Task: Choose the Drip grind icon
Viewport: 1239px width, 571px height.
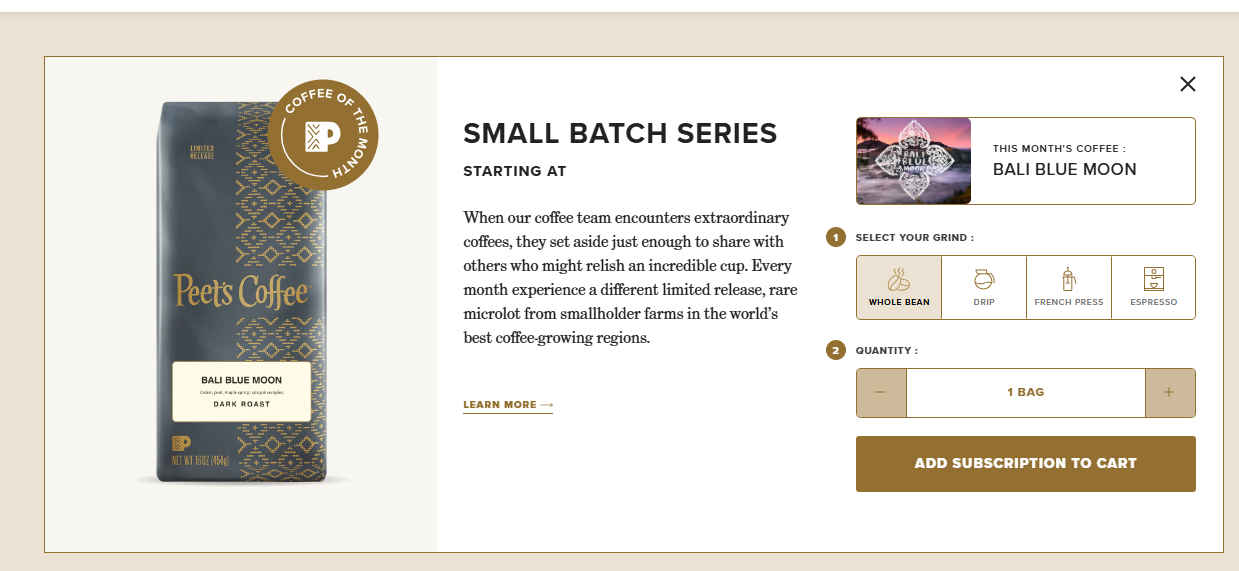Action: point(984,287)
